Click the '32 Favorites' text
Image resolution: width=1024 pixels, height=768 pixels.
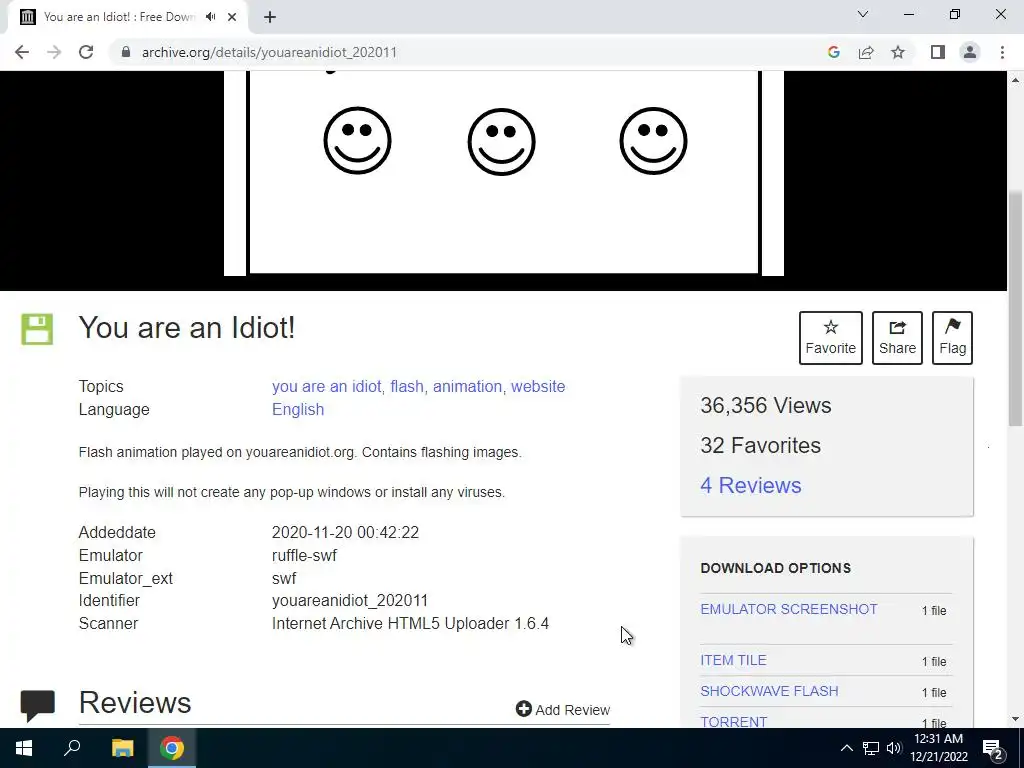click(760, 445)
